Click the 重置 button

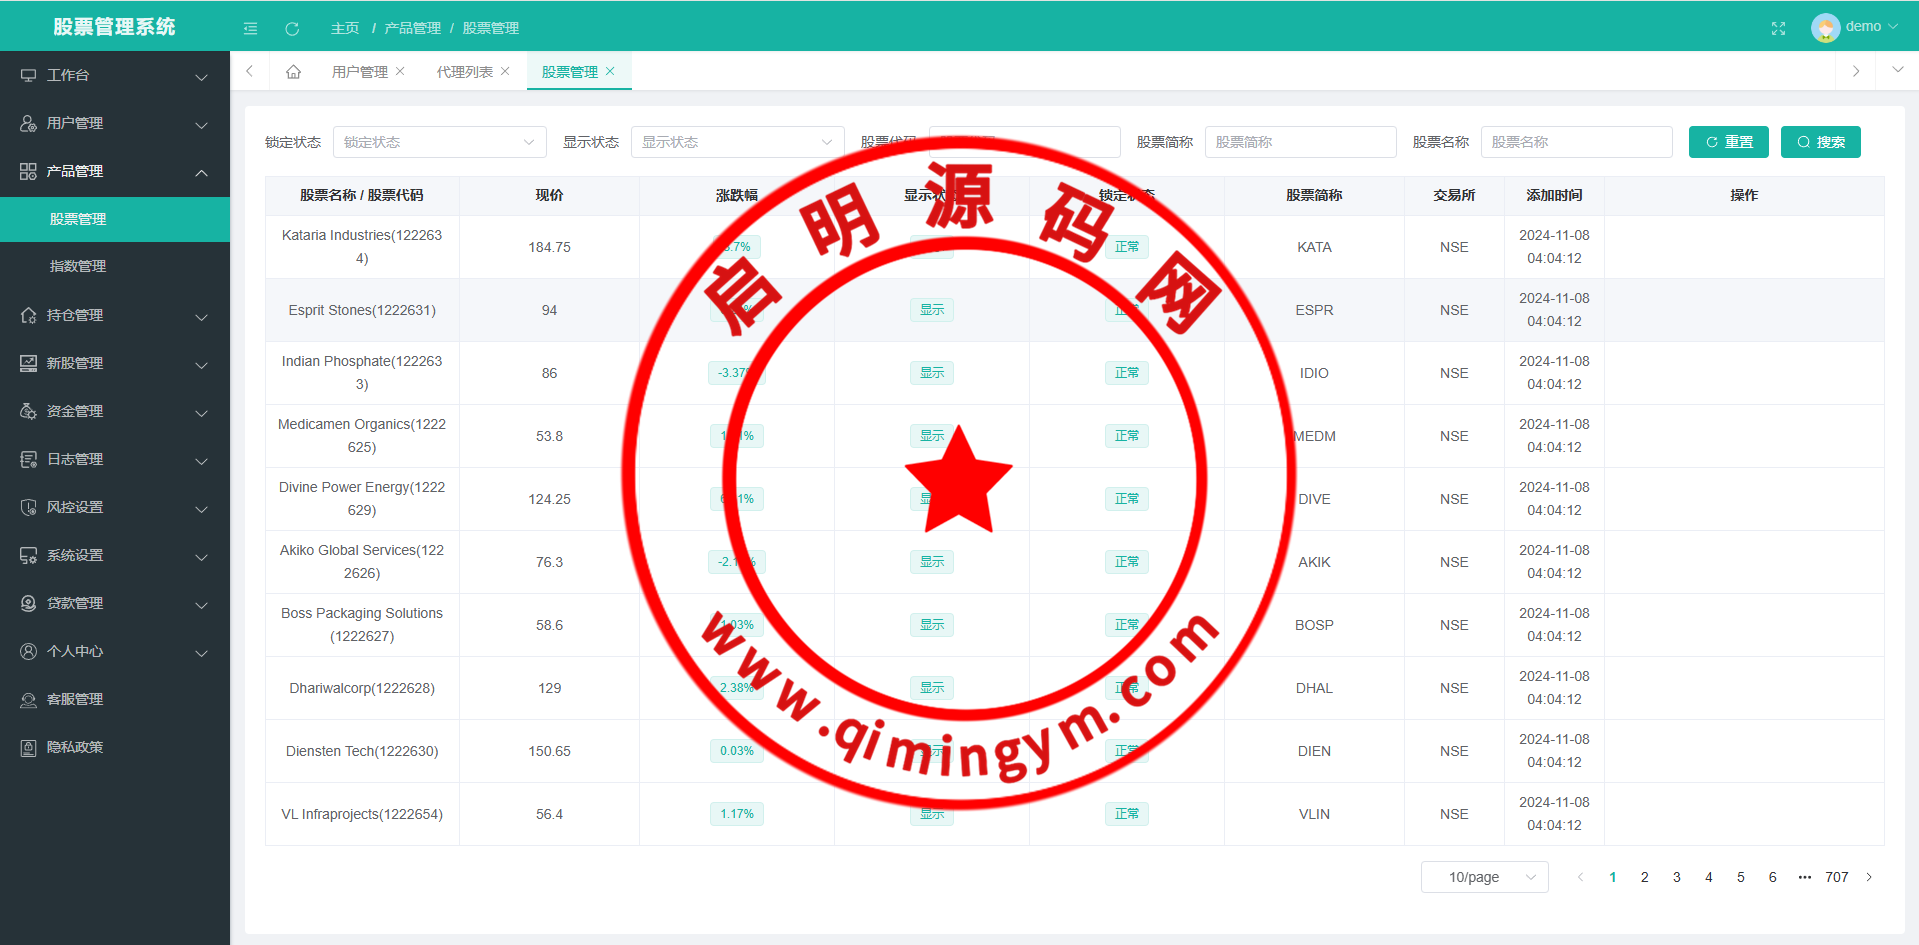1728,142
